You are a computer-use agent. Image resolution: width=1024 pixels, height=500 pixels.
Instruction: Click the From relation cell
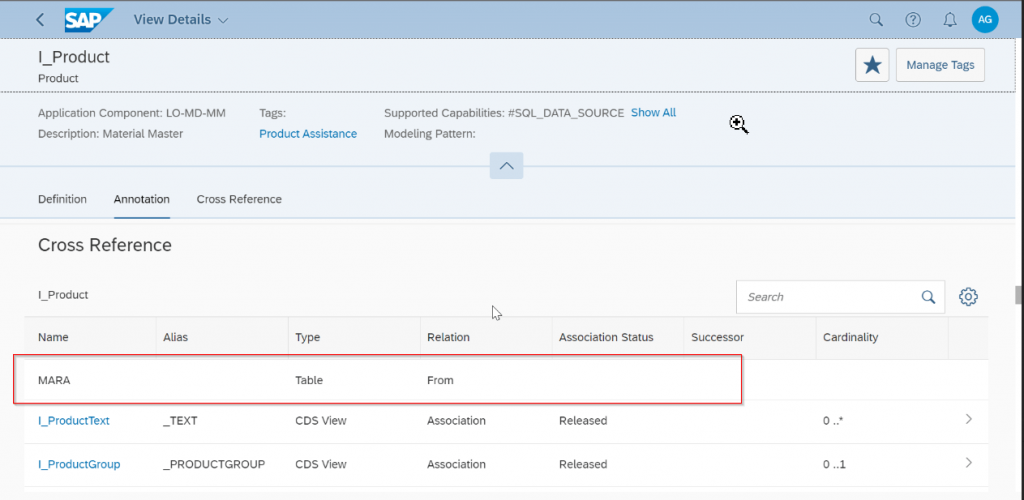click(440, 380)
